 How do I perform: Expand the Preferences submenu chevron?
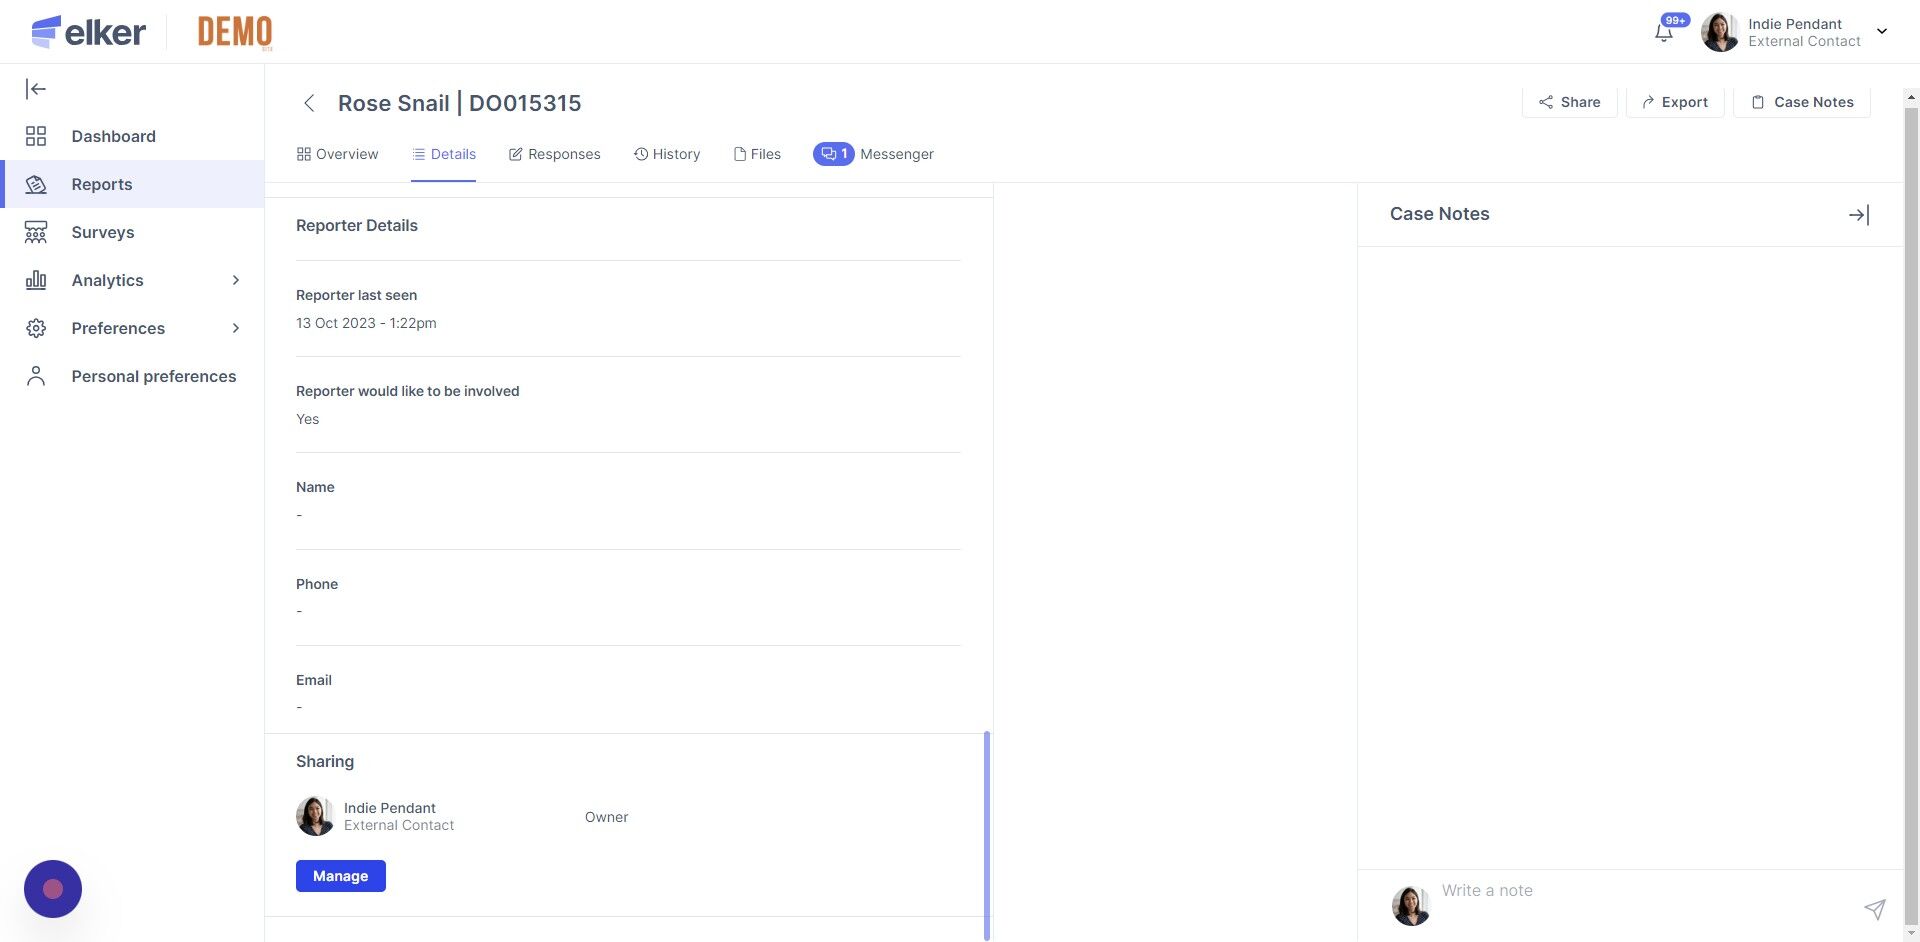point(236,328)
